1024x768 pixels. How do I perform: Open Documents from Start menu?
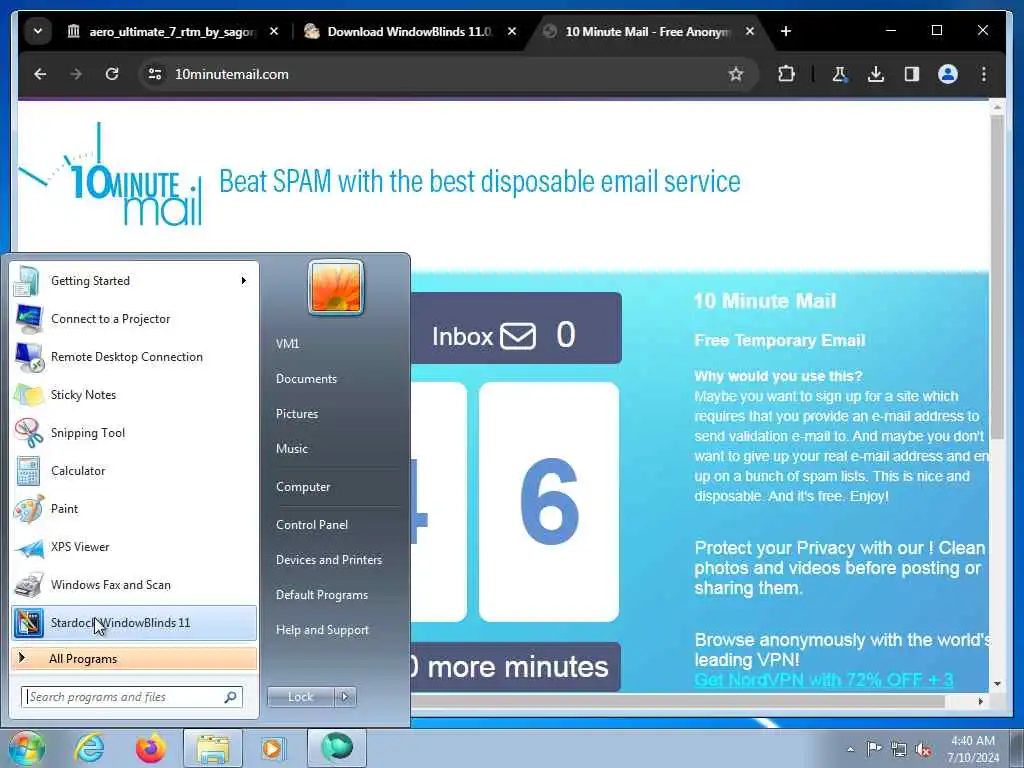click(x=306, y=379)
